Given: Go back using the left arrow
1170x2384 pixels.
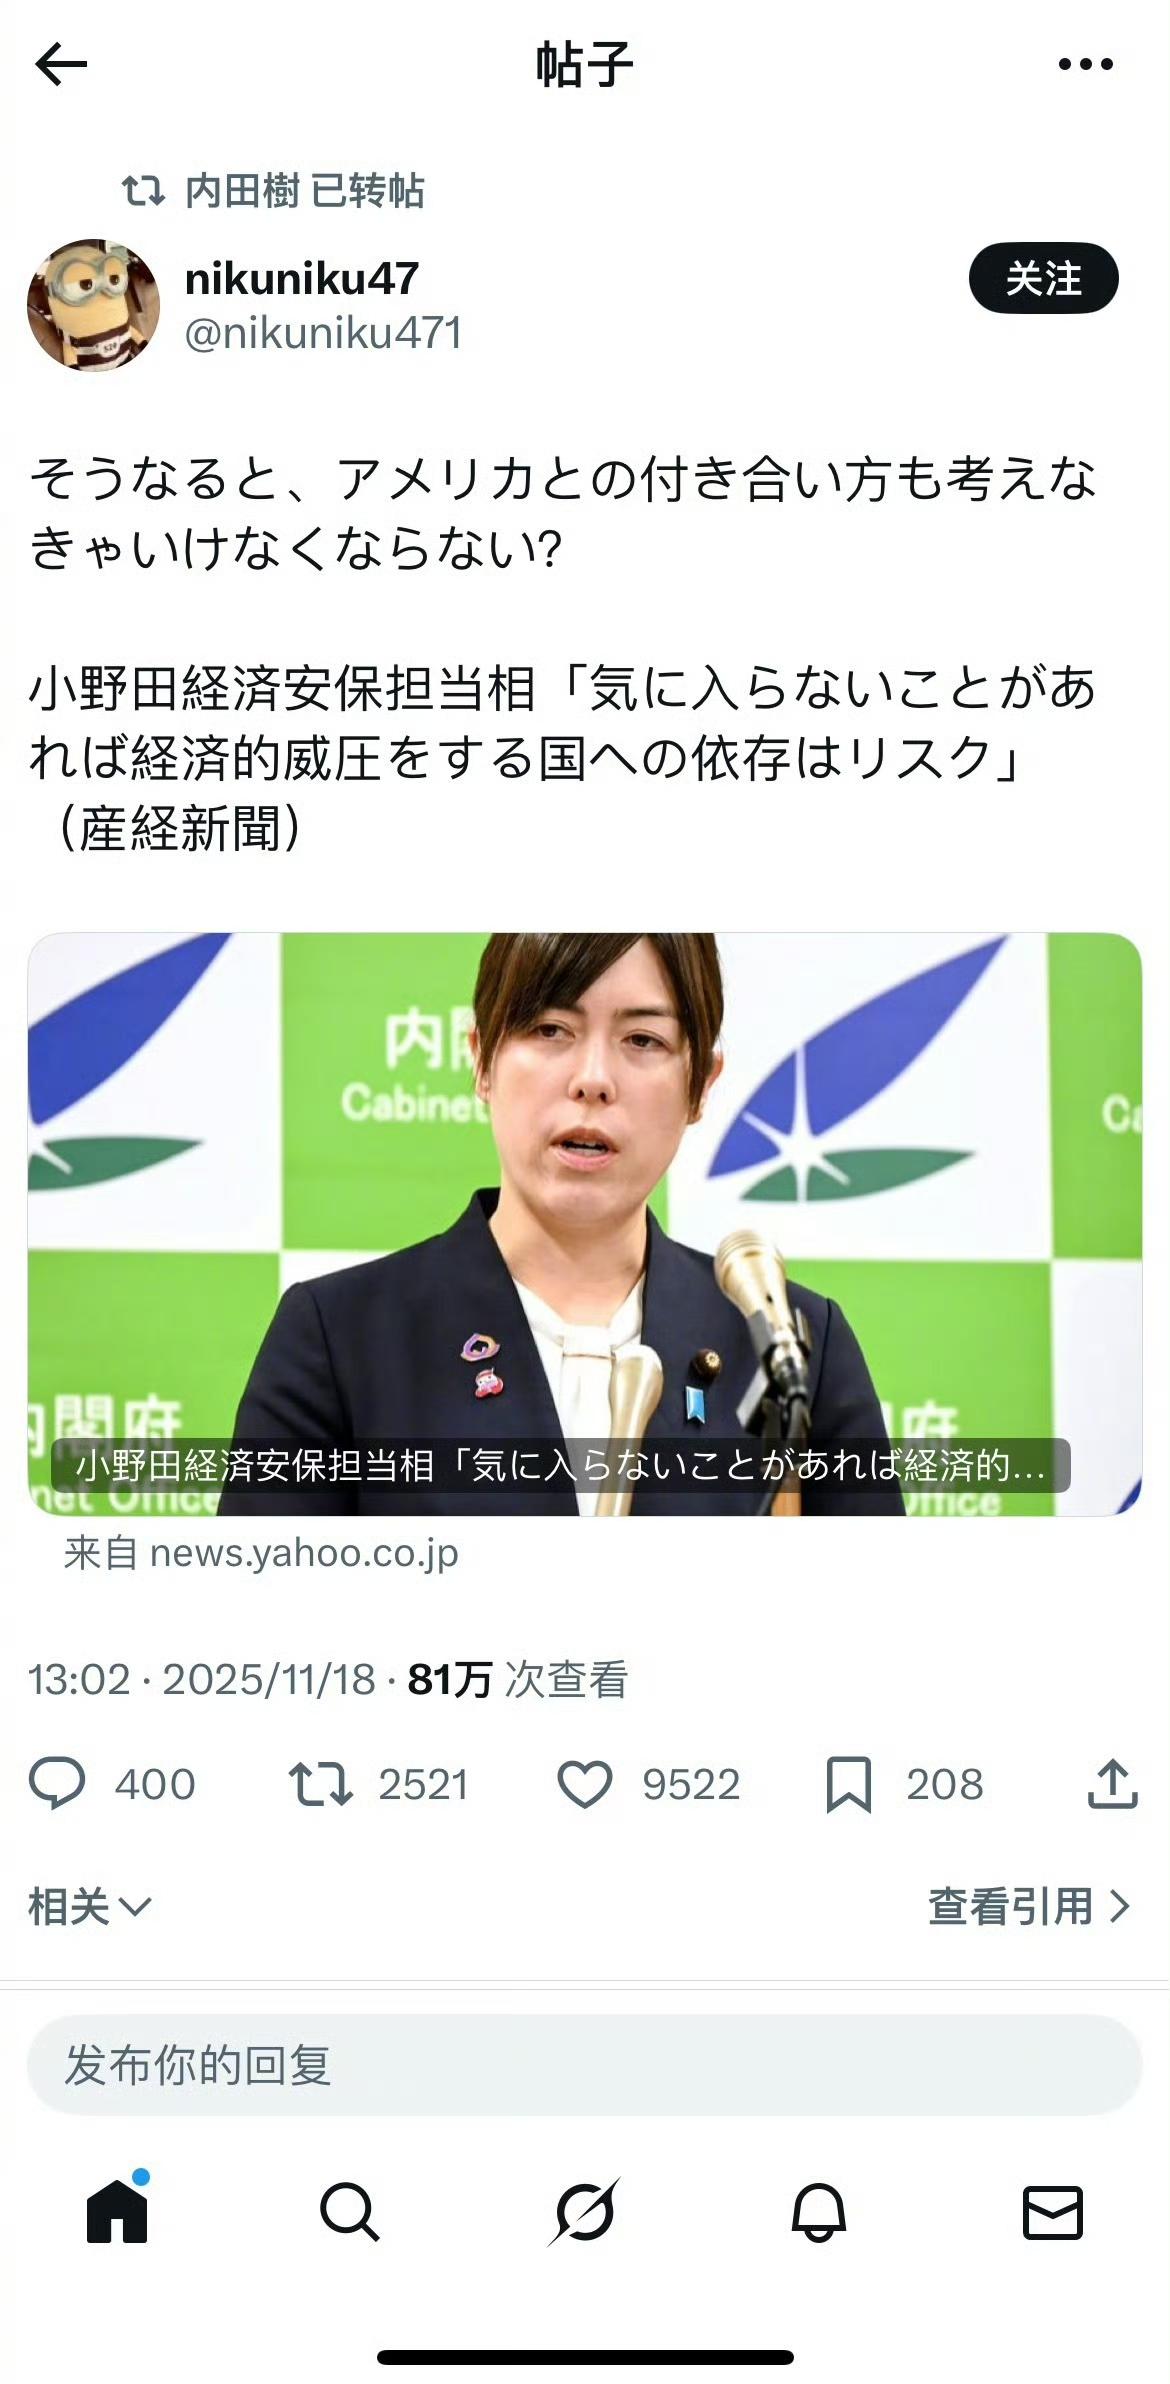Looking at the screenshot, I should pyautogui.click(x=61, y=65).
